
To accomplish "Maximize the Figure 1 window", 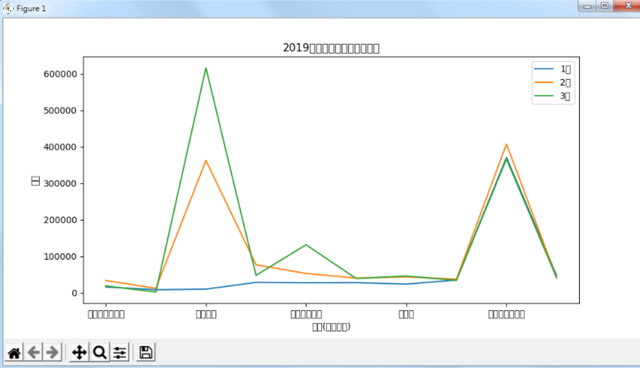I will point(605,6).
